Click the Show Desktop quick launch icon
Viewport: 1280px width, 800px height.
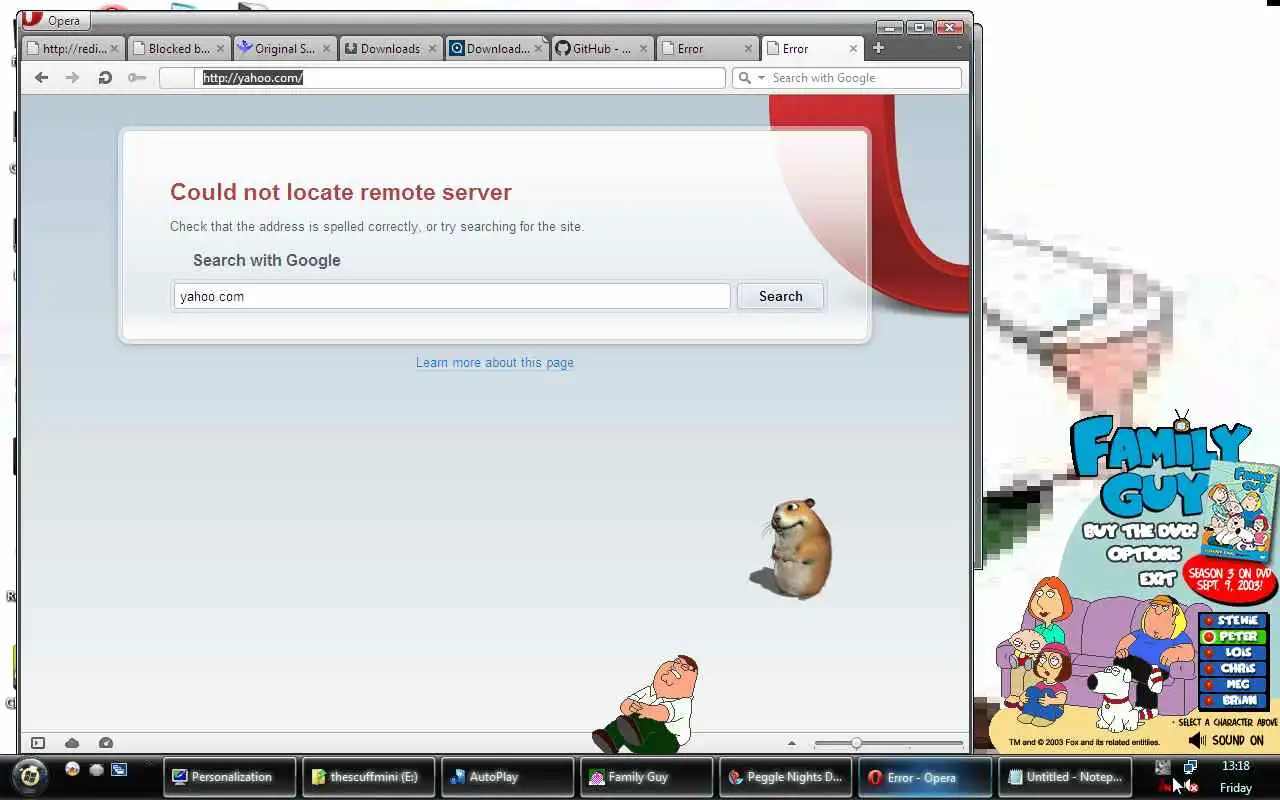click(96, 769)
